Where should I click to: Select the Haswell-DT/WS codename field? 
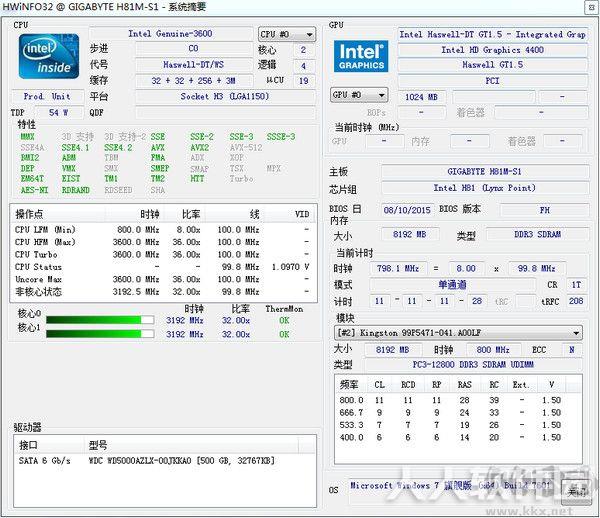click(x=194, y=65)
